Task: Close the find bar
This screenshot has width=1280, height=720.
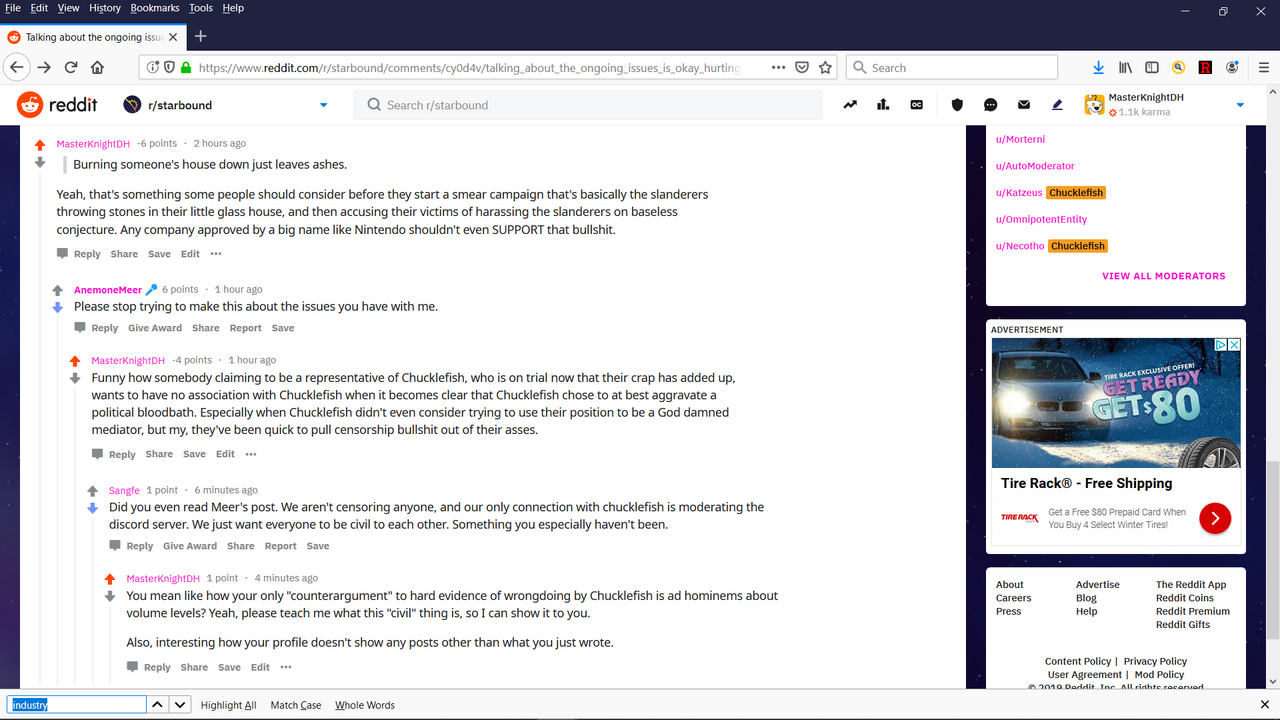Action: click(x=1265, y=705)
